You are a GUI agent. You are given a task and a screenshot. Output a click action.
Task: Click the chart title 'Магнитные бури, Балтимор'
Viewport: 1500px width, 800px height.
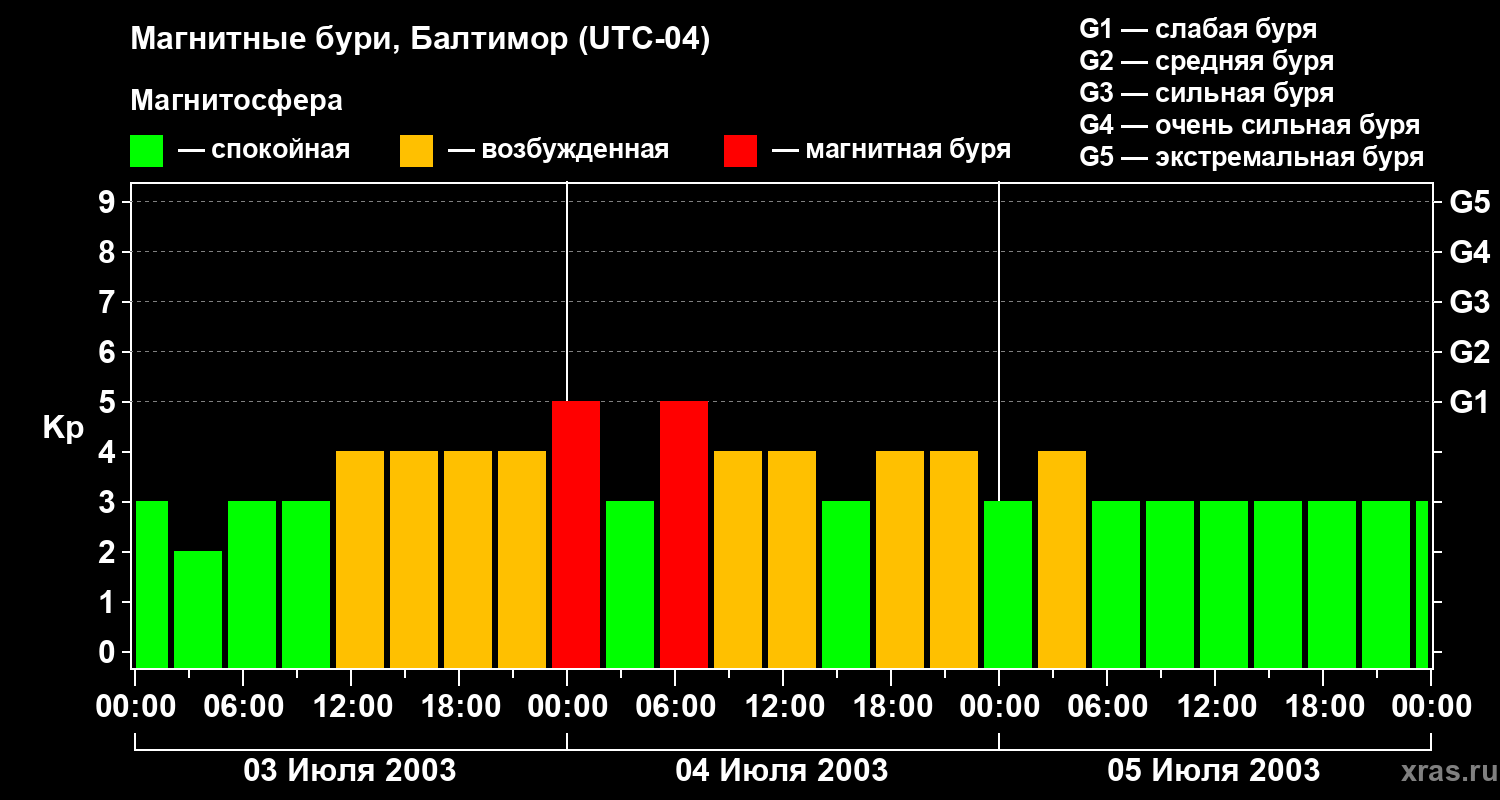click(x=420, y=40)
